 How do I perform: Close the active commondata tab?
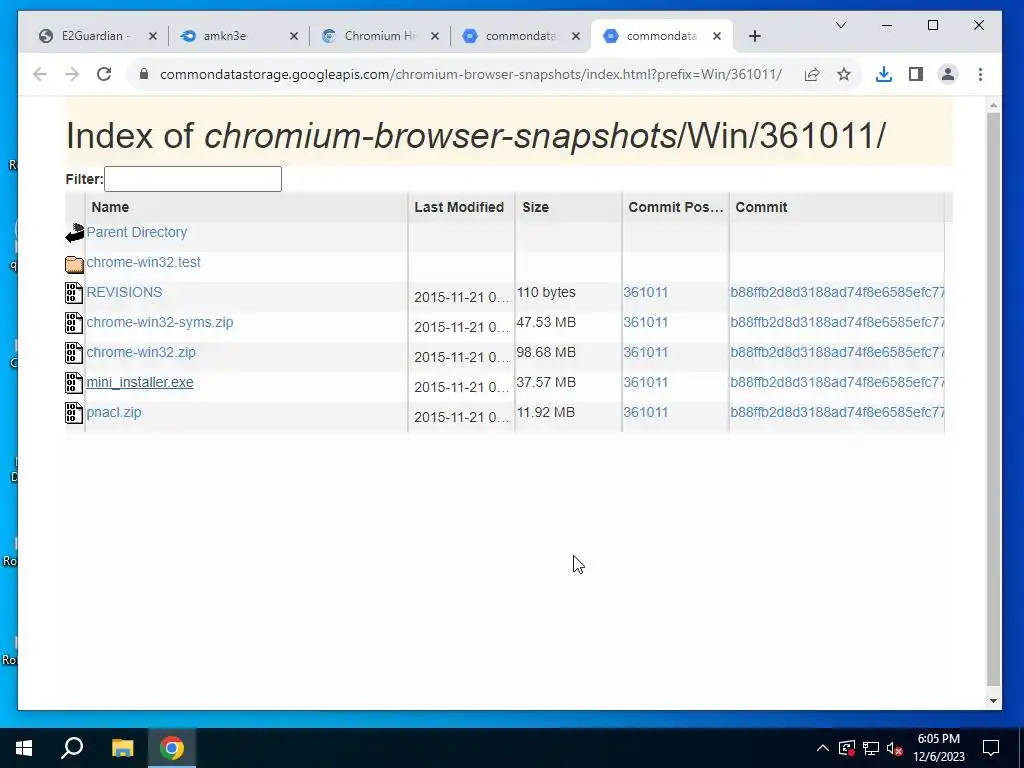click(717, 36)
